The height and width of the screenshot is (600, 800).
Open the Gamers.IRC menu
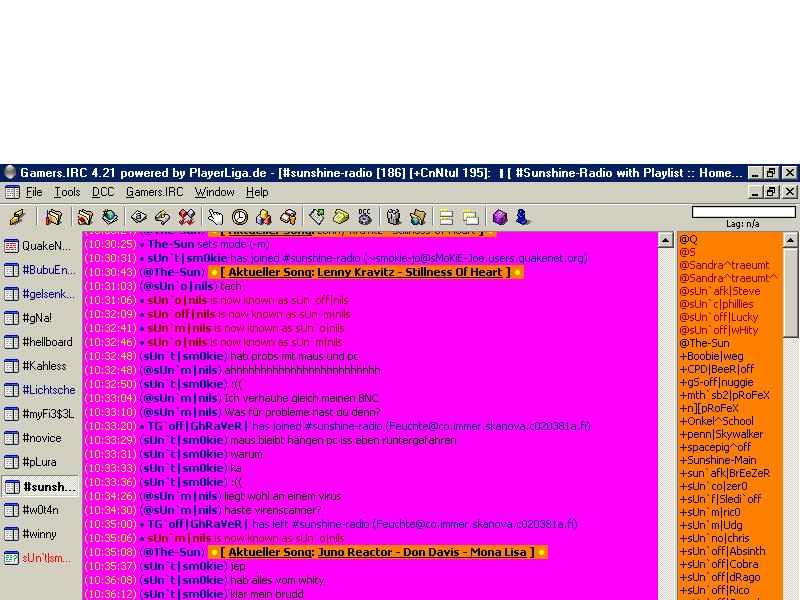tap(154, 192)
